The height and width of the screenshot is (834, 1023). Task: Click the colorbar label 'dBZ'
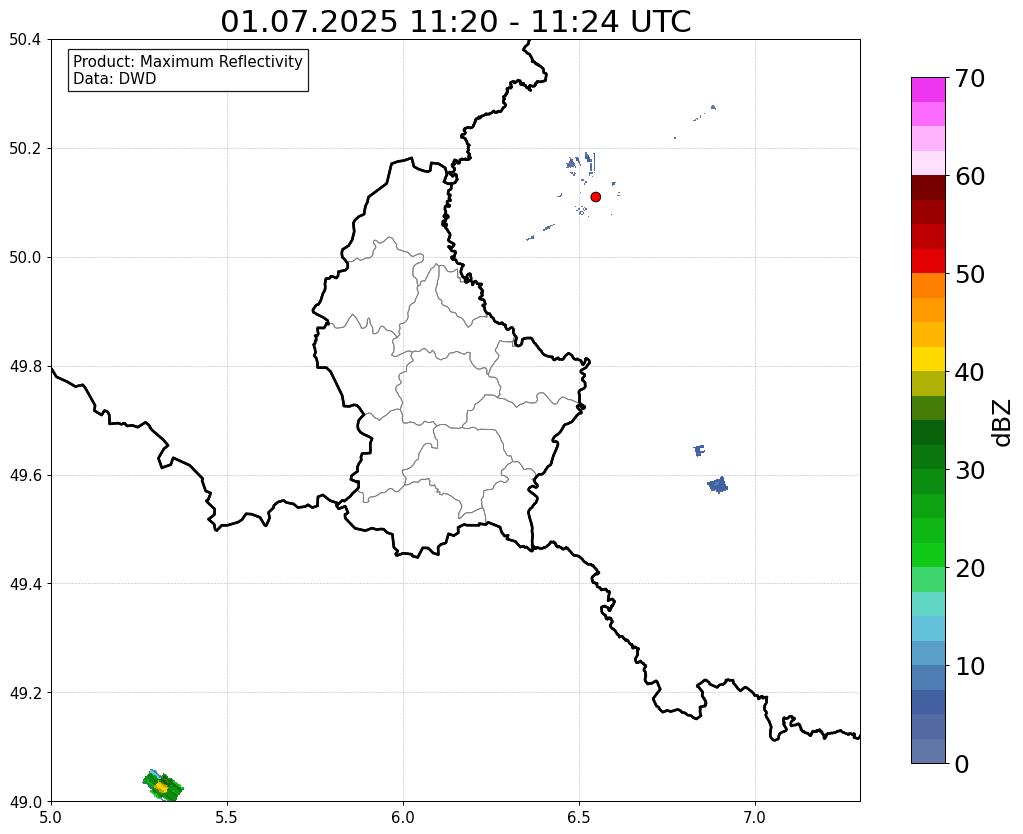[x=1003, y=423]
